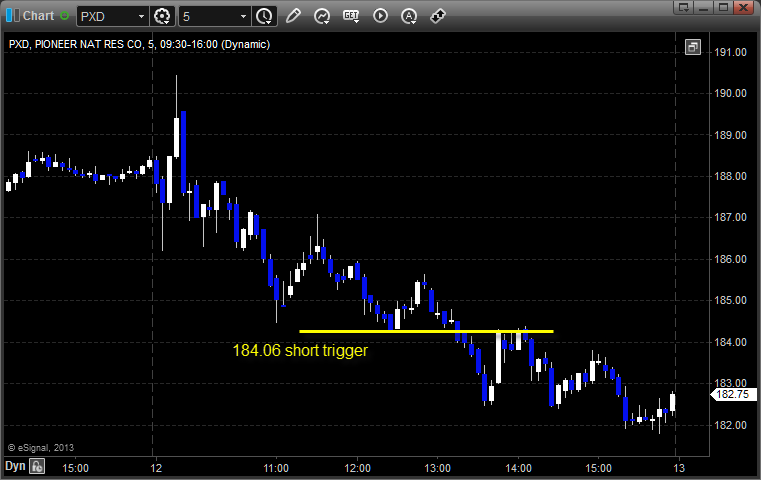Open the GET tools menu
The width and height of the screenshot is (761, 480).
click(351, 16)
